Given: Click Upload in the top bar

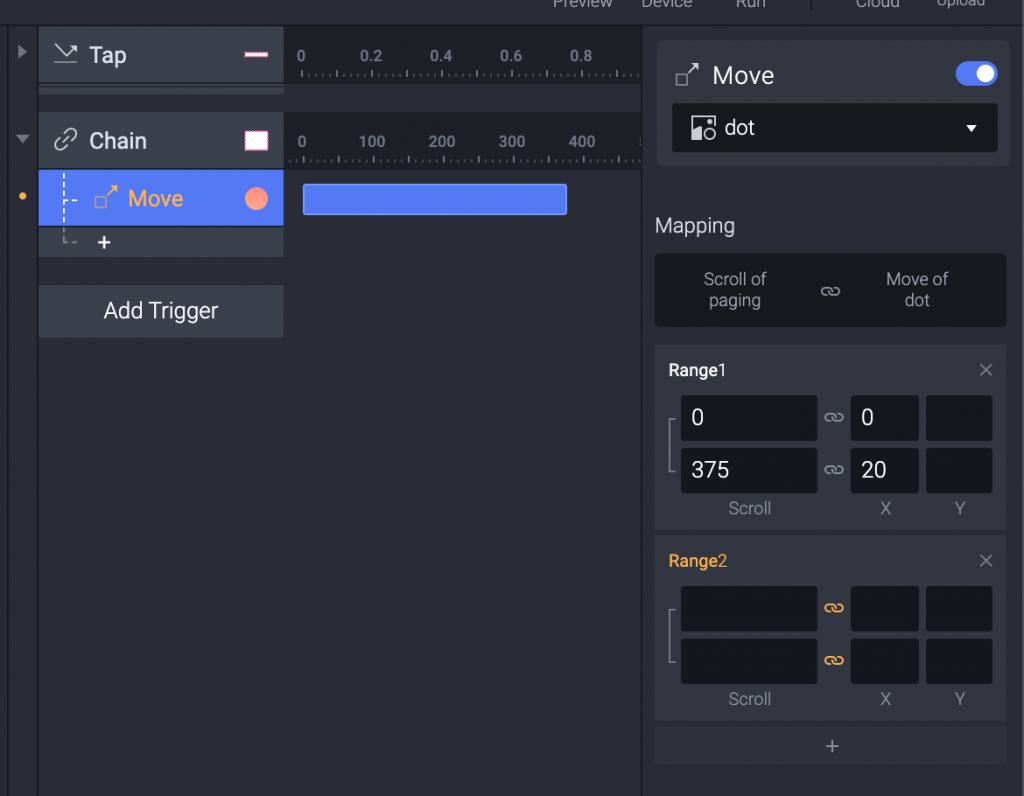Looking at the screenshot, I should pyautogui.click(x=961, y=3).
